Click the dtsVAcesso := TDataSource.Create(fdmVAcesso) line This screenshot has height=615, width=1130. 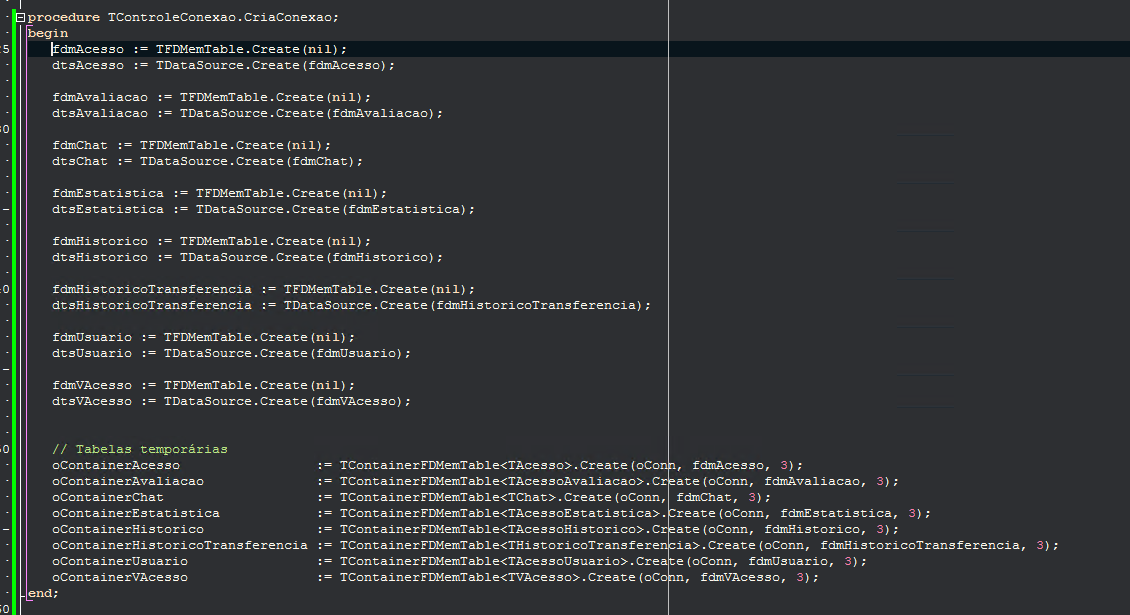(x=231, y=402)
